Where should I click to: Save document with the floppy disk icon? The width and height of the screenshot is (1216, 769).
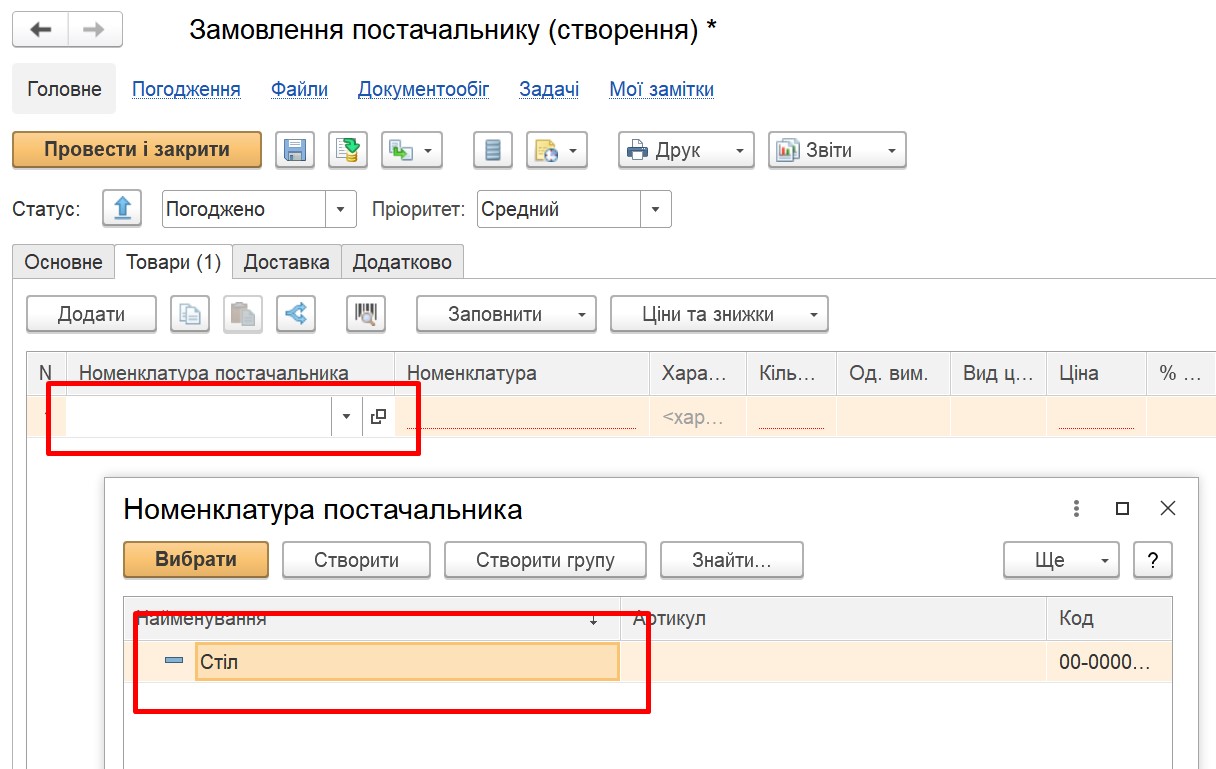(294, 150)
